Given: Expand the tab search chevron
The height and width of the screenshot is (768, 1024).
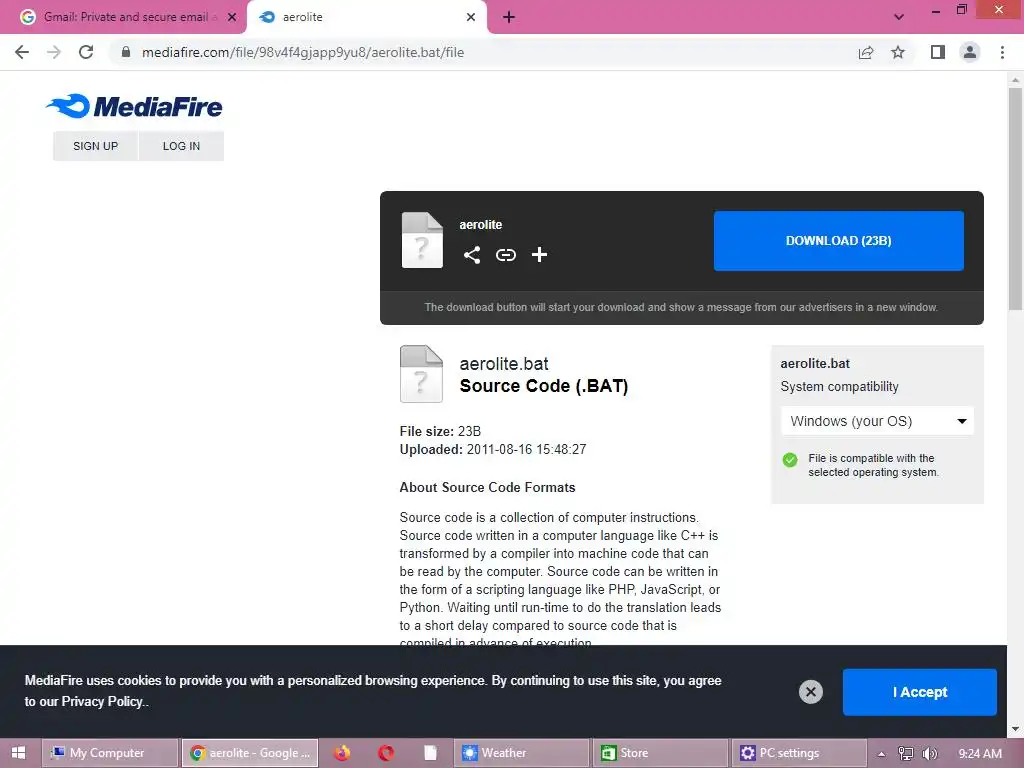Looking at the screenshot, I should tap(899, 17).
